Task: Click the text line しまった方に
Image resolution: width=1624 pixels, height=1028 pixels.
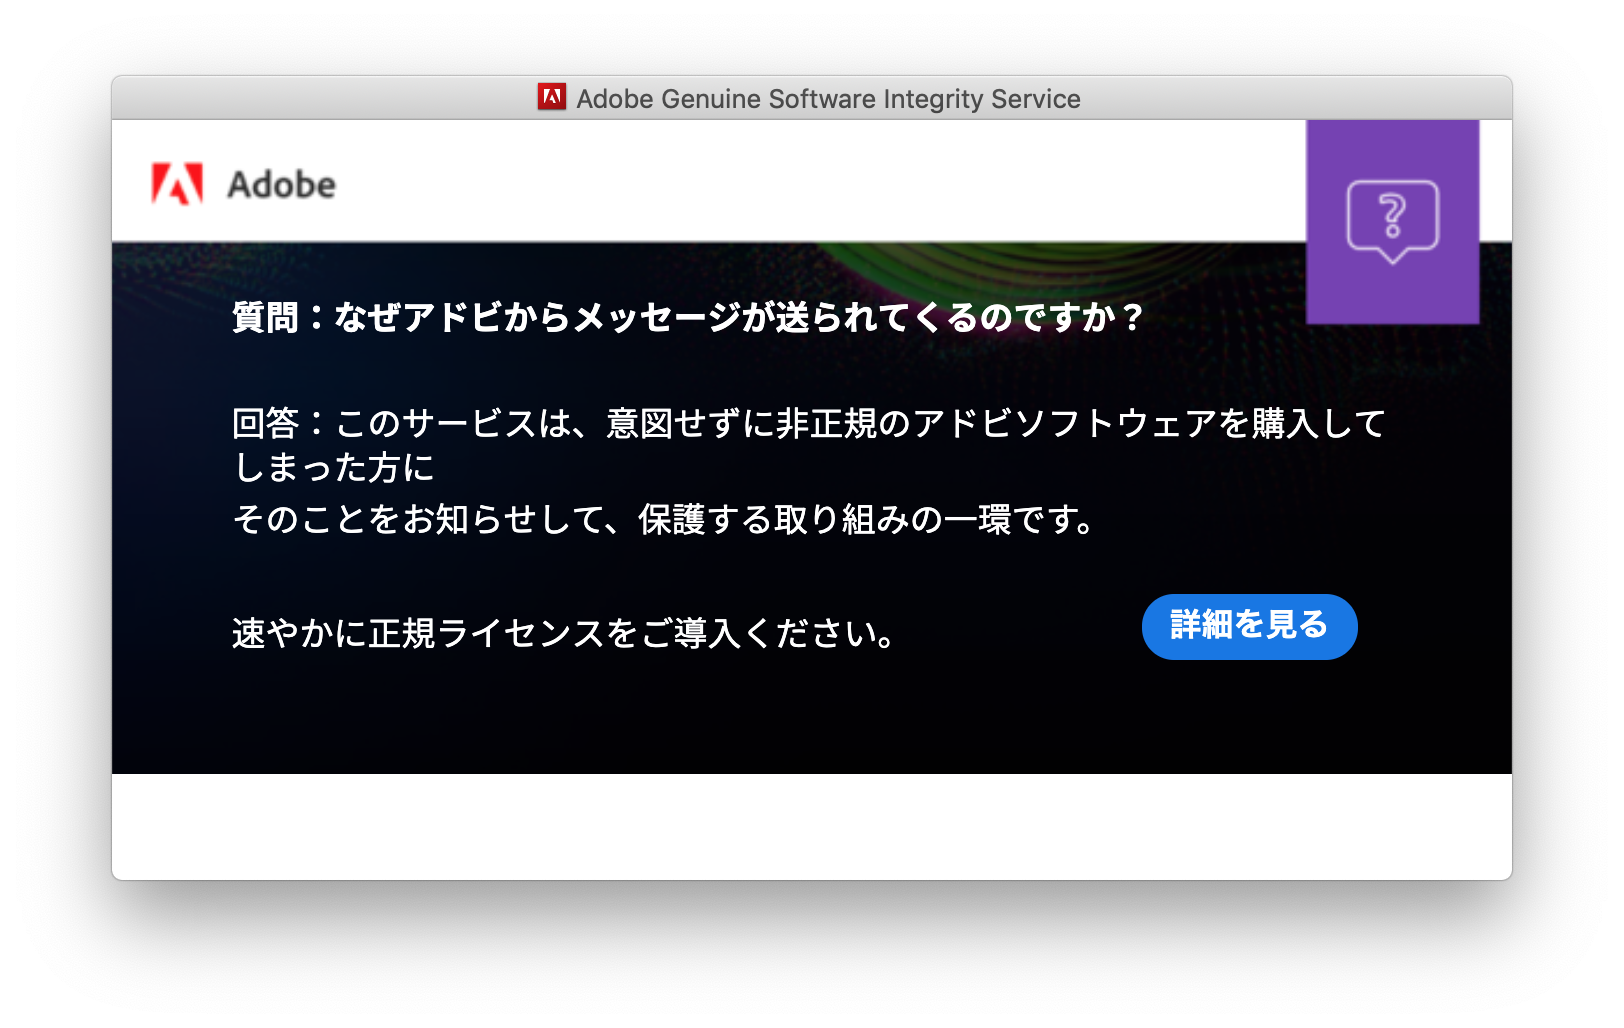Action: click(x=333, y=467)
